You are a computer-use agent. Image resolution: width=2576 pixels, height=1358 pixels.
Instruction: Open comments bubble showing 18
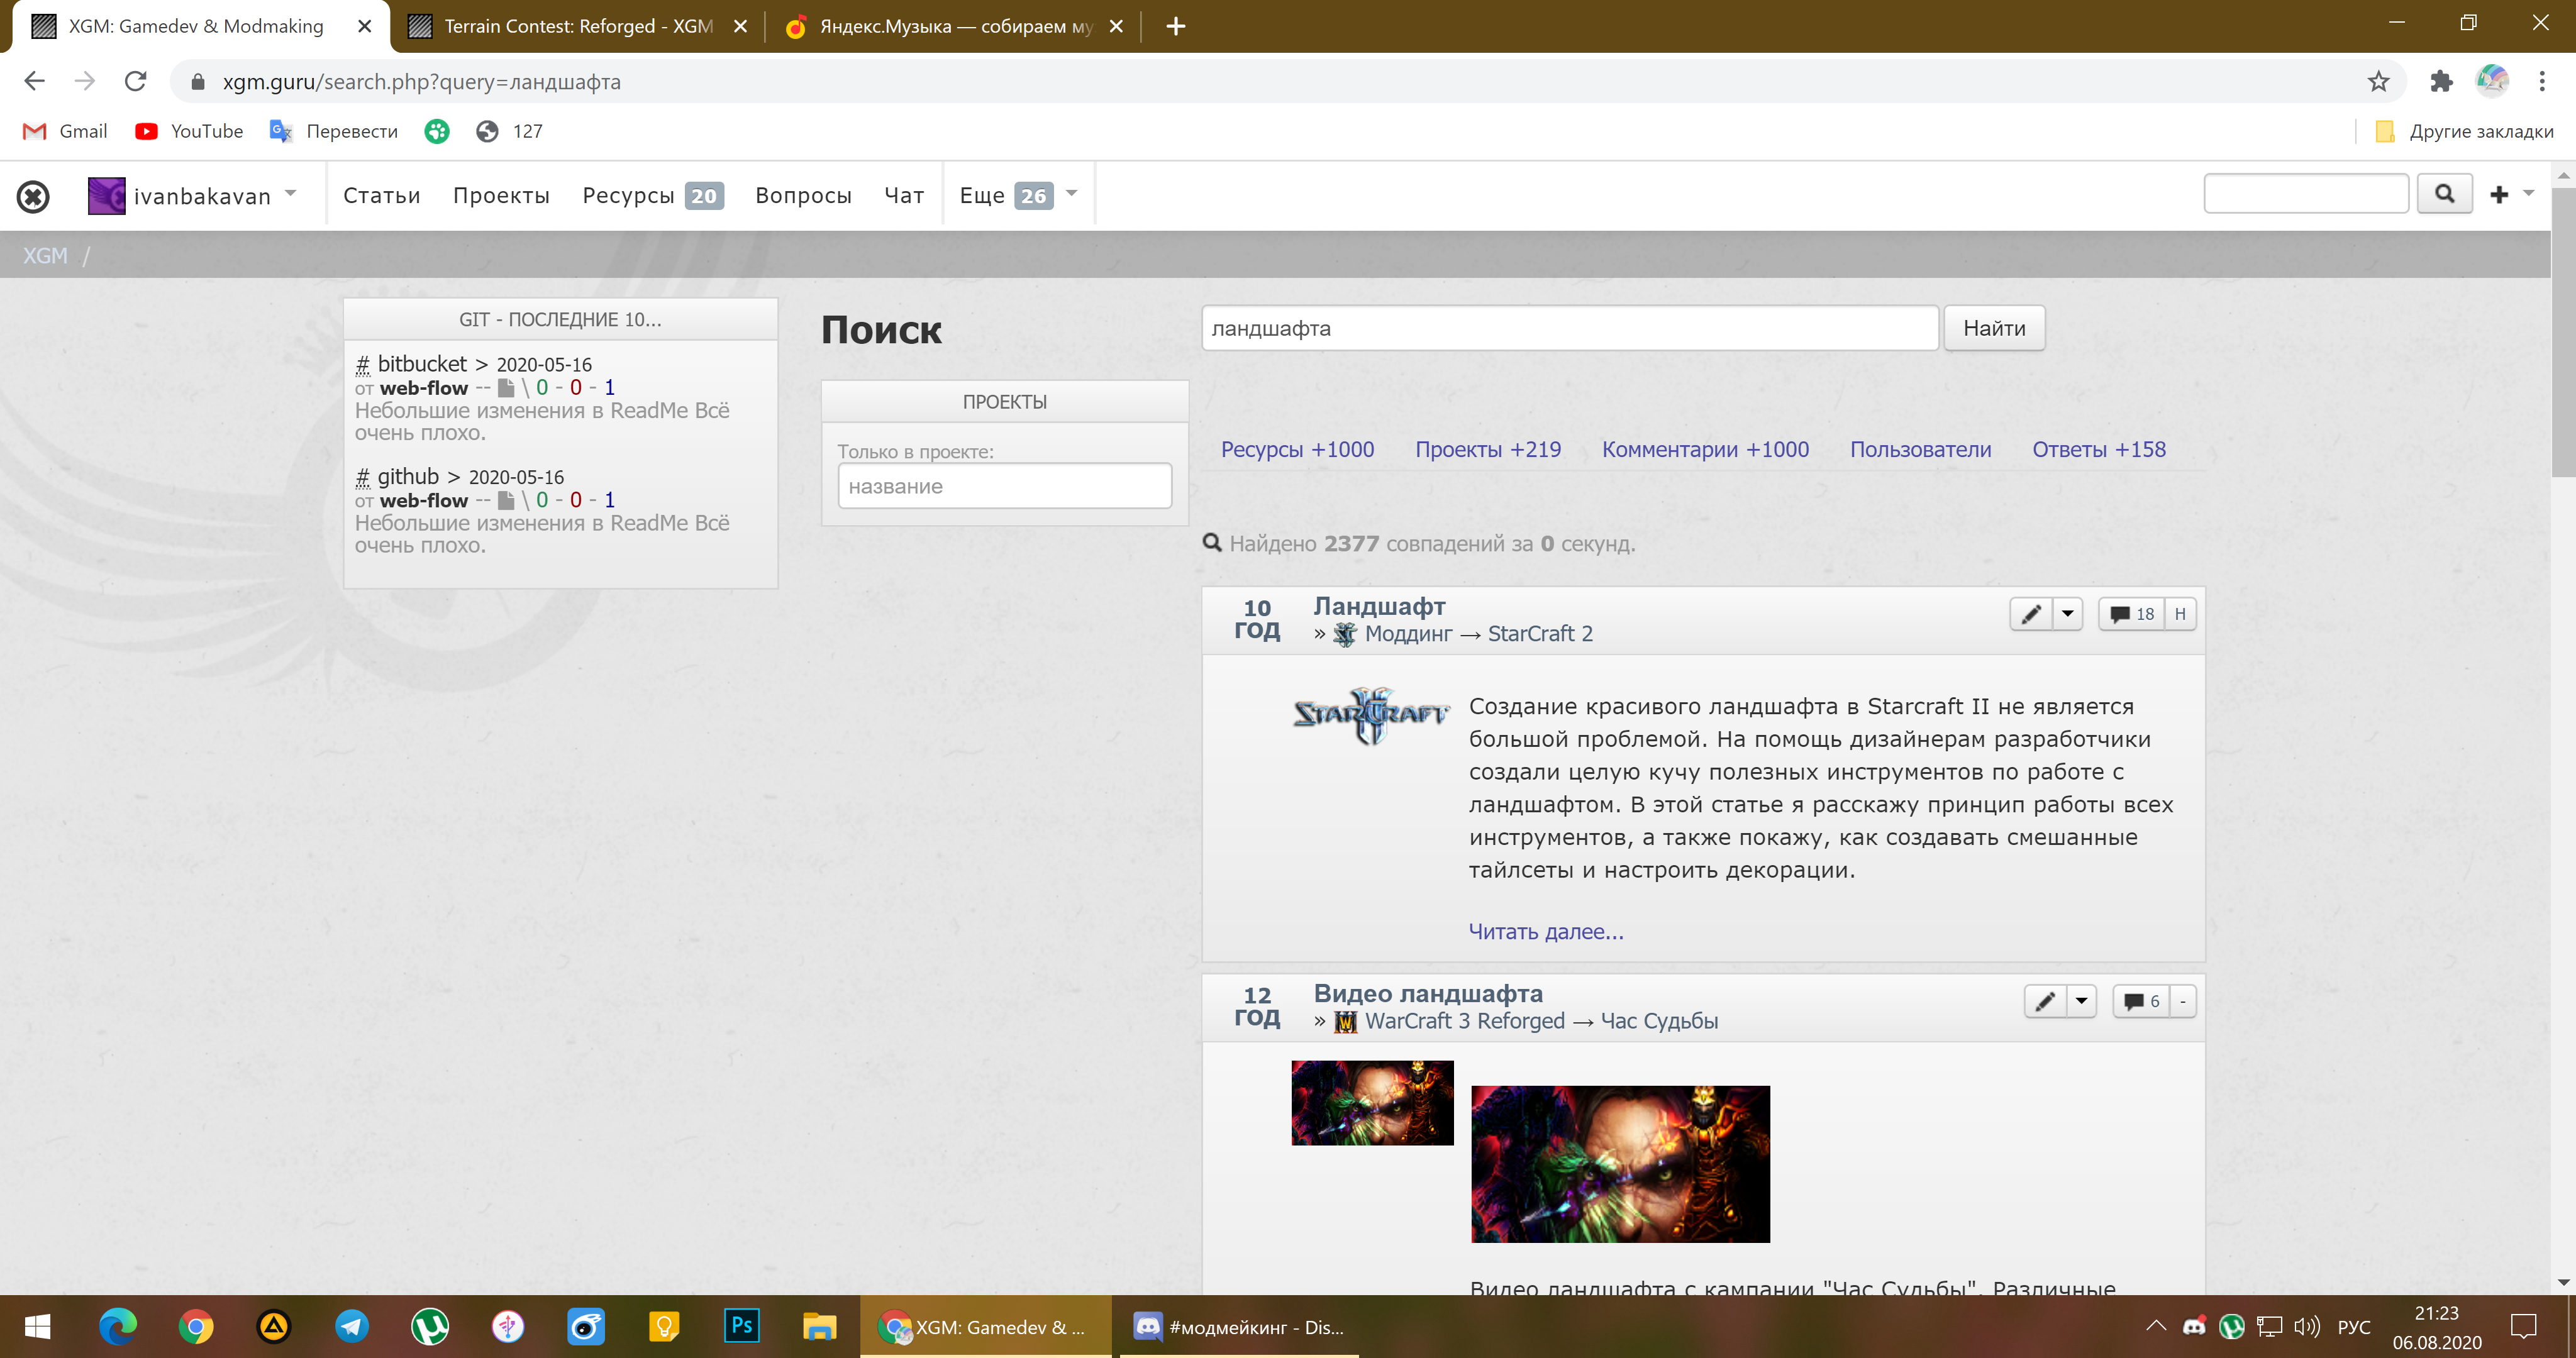coord(2131,614)
